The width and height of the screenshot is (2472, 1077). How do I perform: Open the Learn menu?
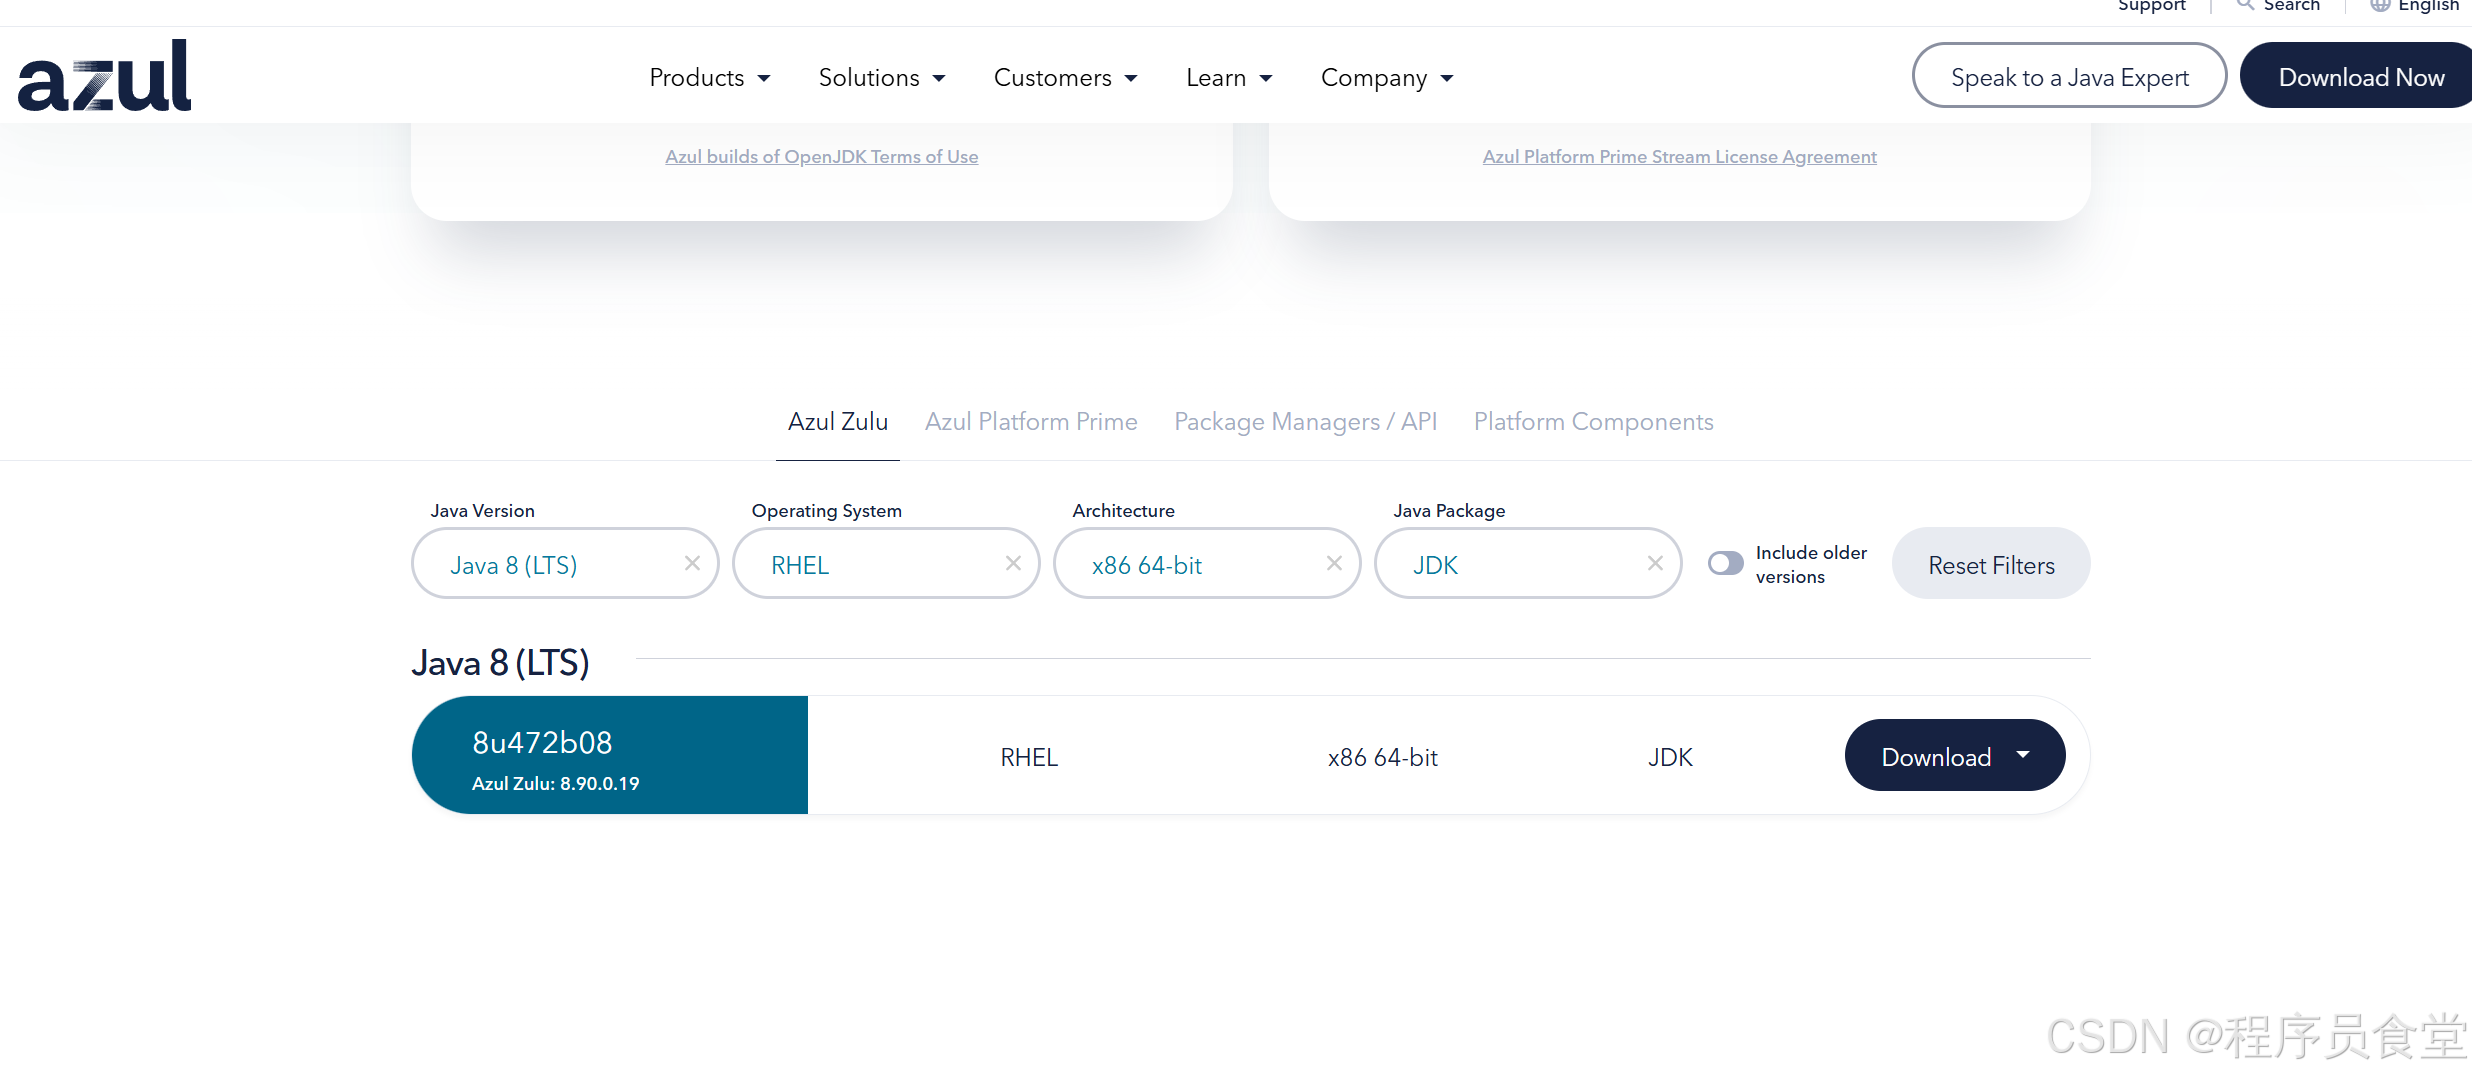click(1229, 77)
